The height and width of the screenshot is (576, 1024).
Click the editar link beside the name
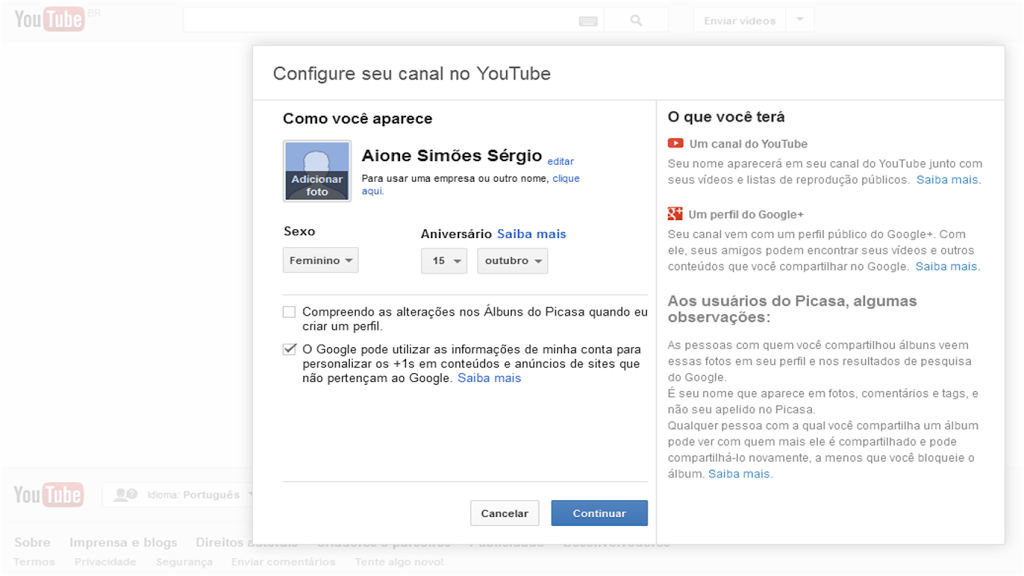560,161
